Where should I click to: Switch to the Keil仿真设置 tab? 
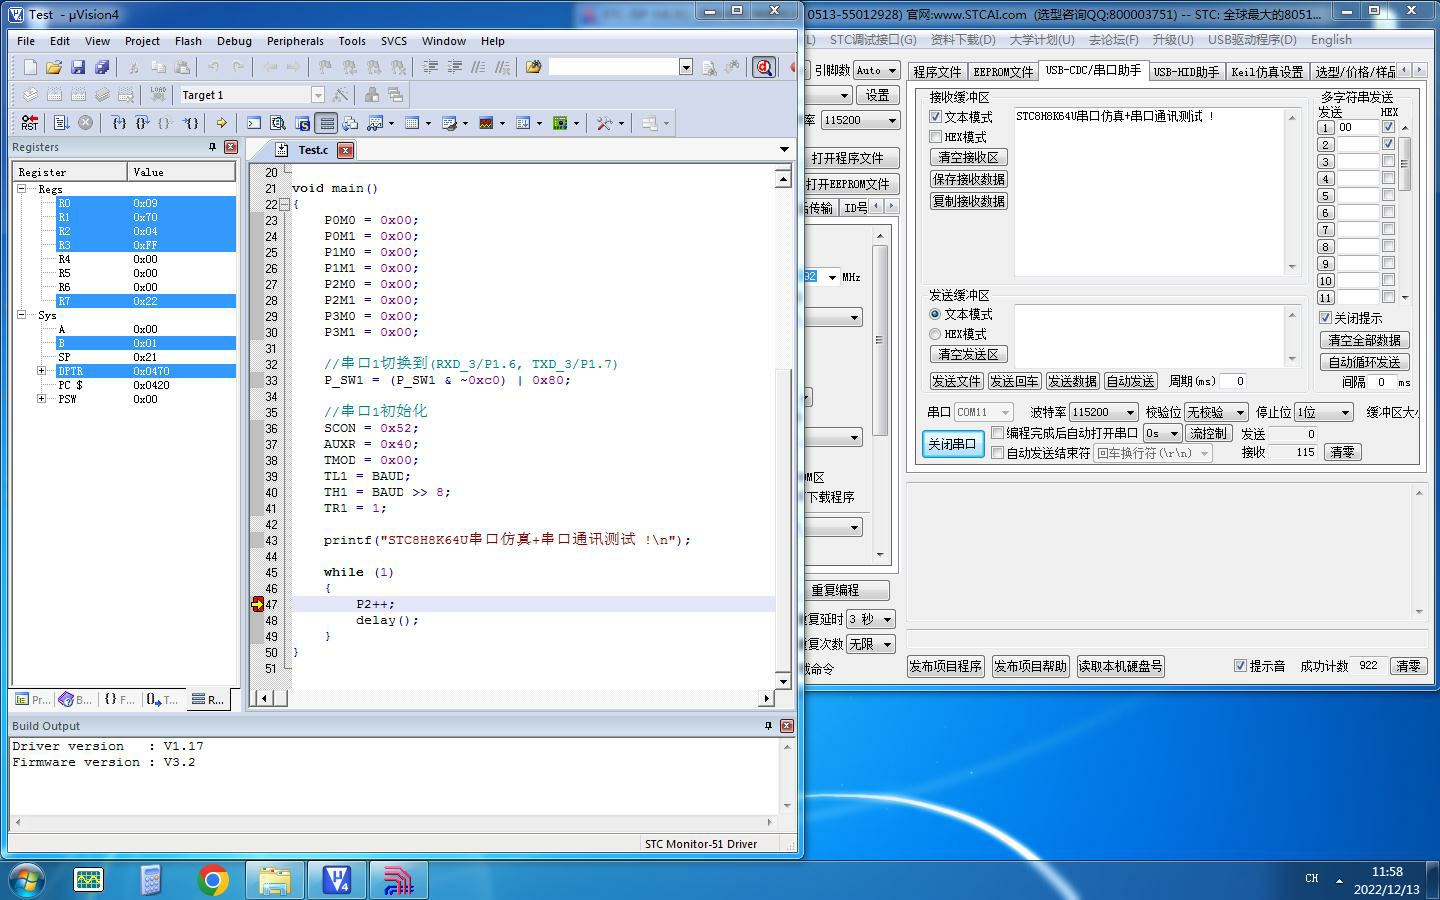coord(1267,72)
